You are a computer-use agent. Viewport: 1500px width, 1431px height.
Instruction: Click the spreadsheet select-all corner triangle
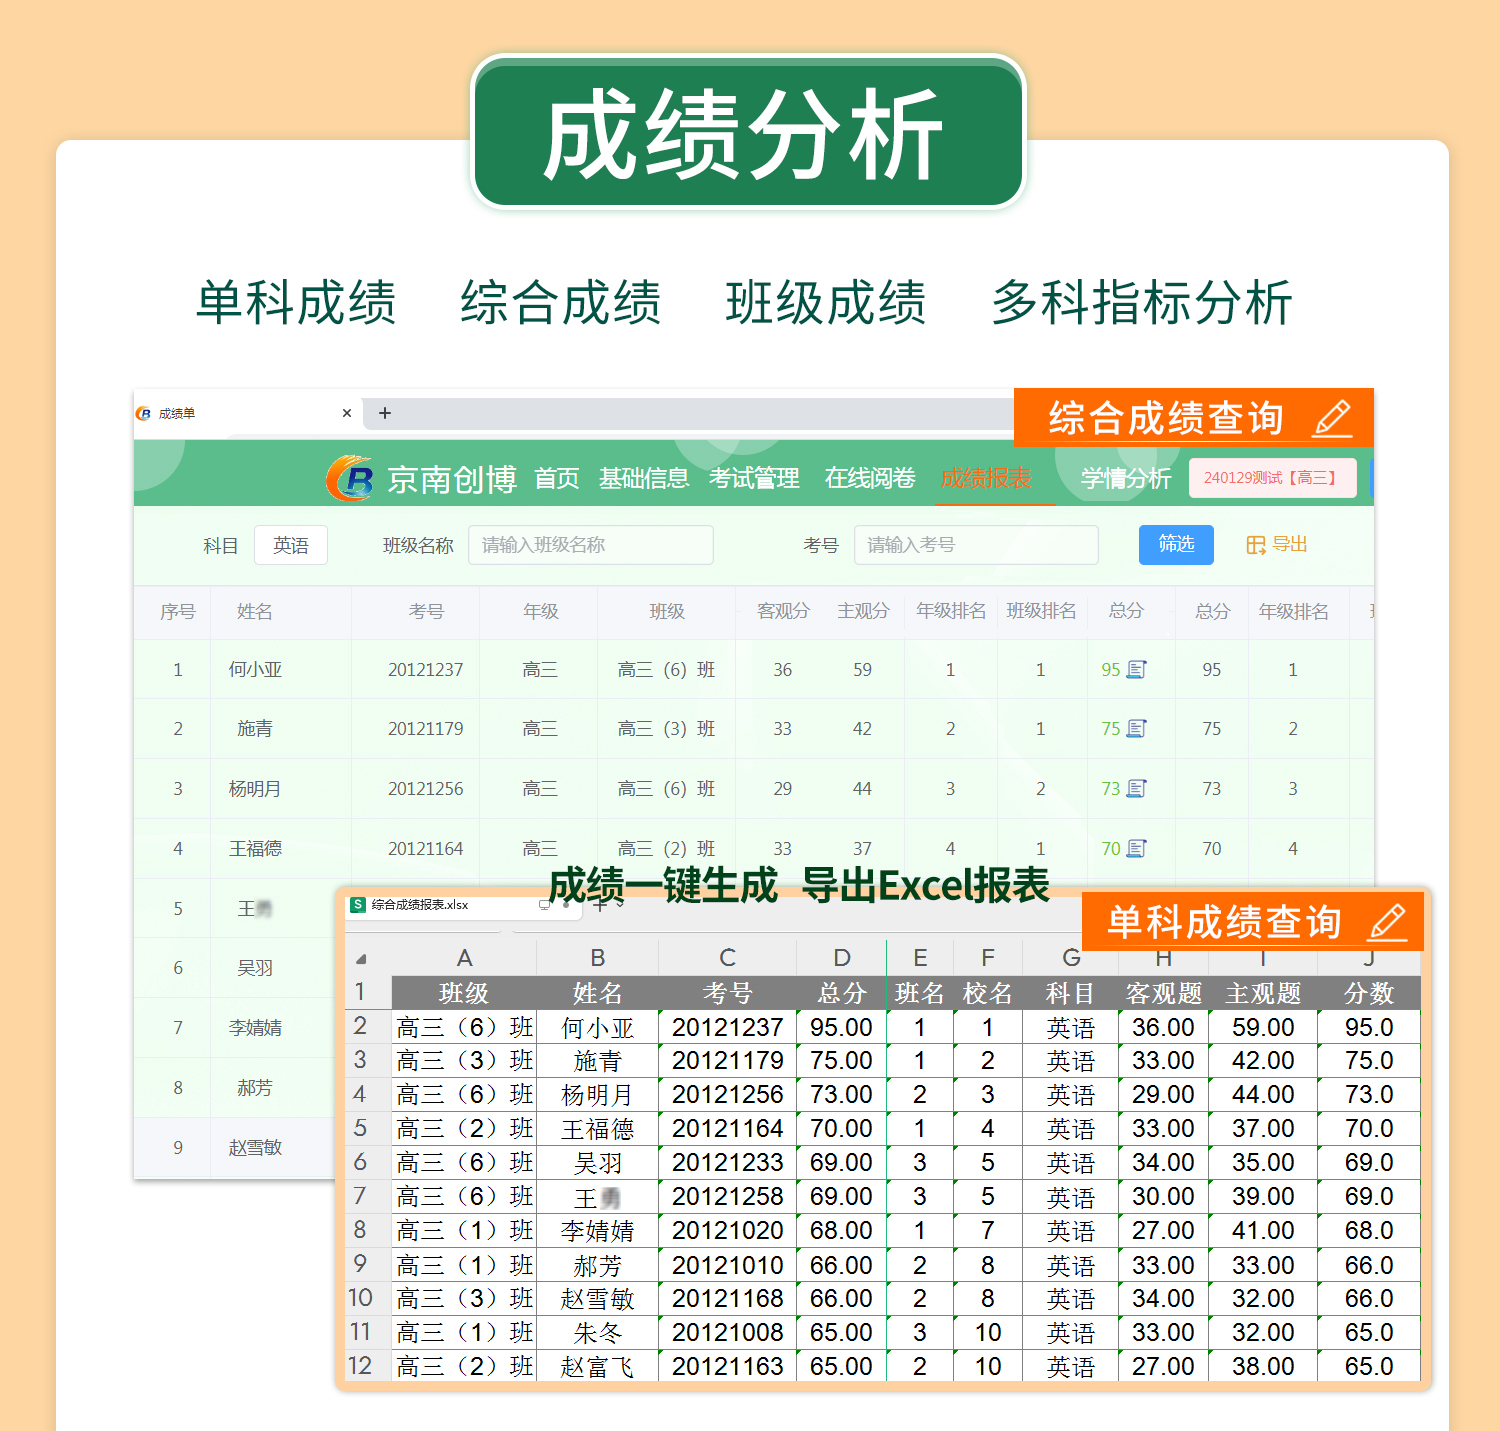click(x=361, y=959)
